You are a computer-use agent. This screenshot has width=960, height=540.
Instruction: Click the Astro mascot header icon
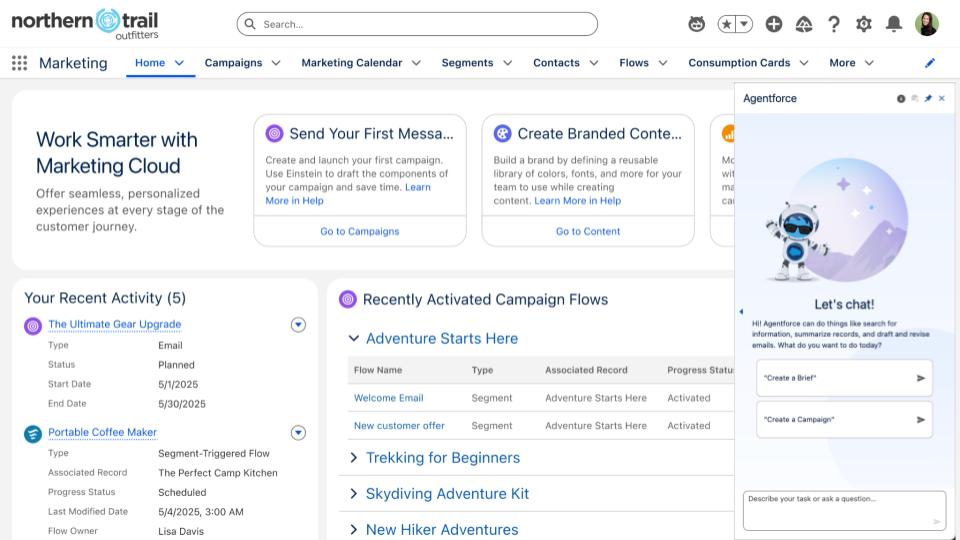click(696, 24)
